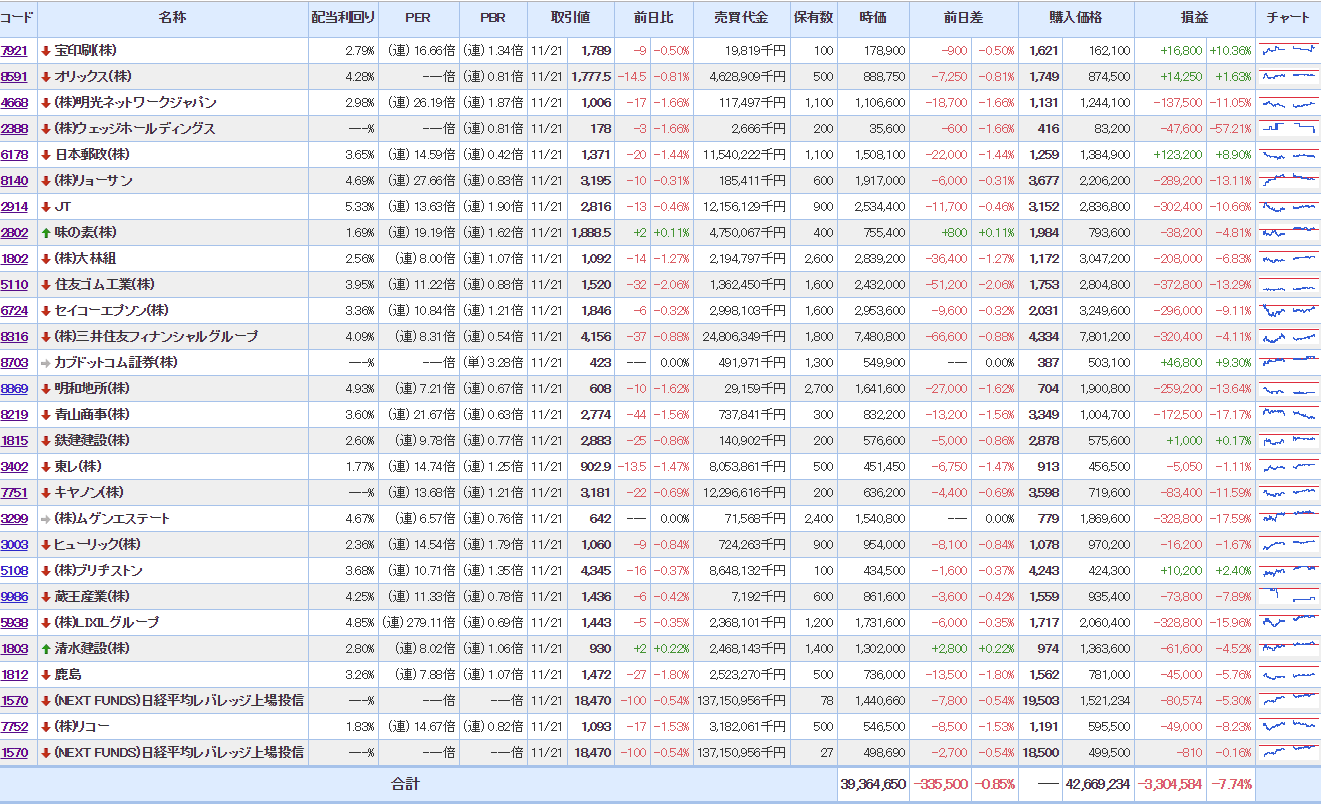Image resolution: width=1321 pixels, height=808 pixels.
Task: Click the 配当利回り column header
Action: coord(343,18)
